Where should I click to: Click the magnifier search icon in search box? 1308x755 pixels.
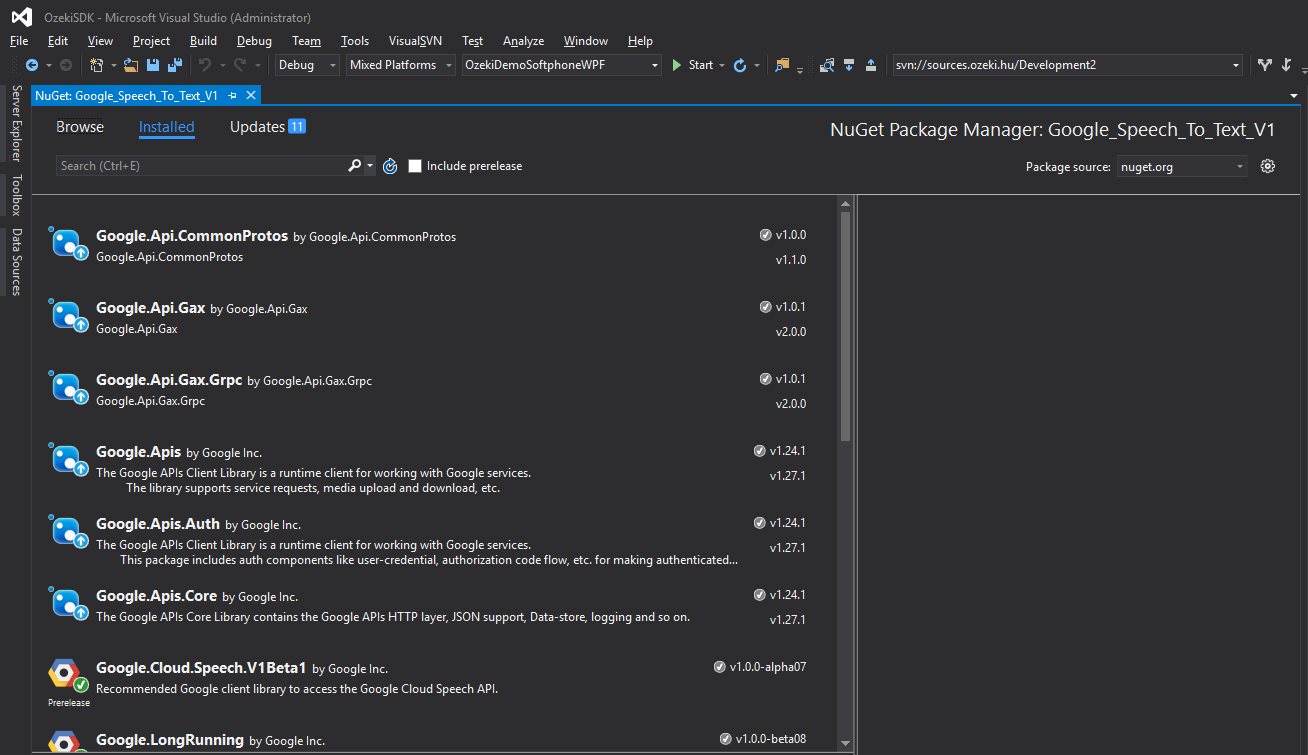point(354,166)
